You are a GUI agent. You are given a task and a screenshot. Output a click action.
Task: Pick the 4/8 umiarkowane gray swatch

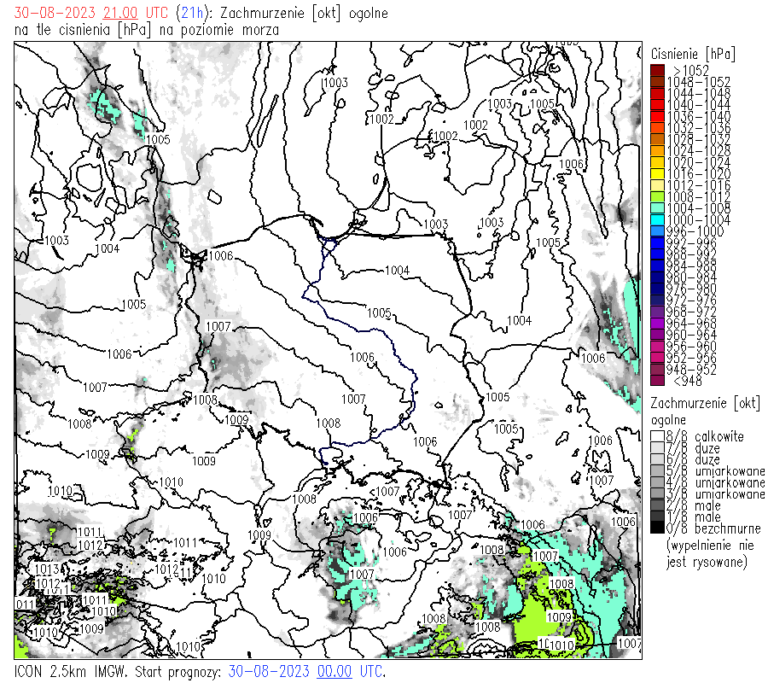click(657, 482)
